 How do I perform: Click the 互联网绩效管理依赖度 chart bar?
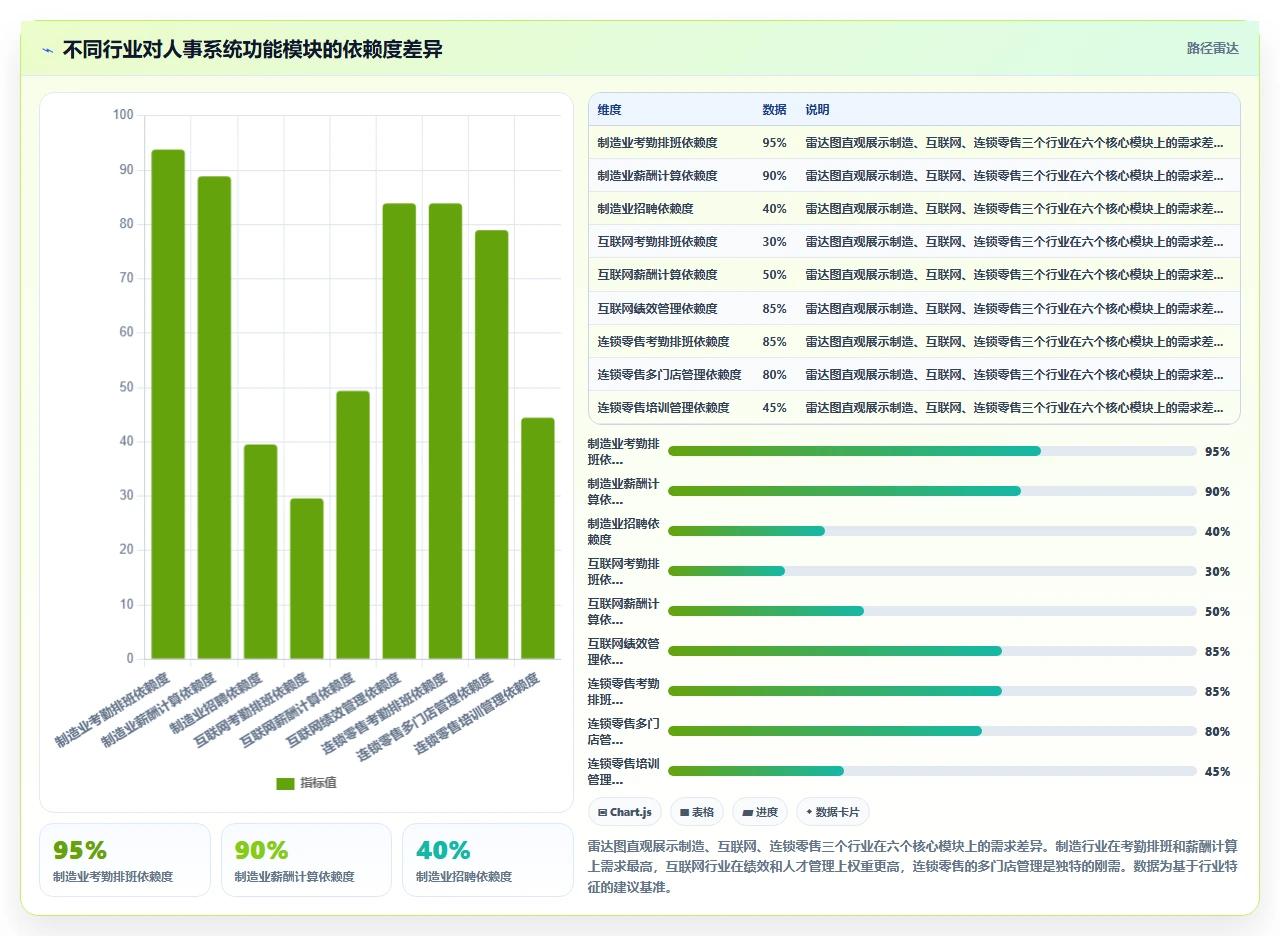pos(399,431)
